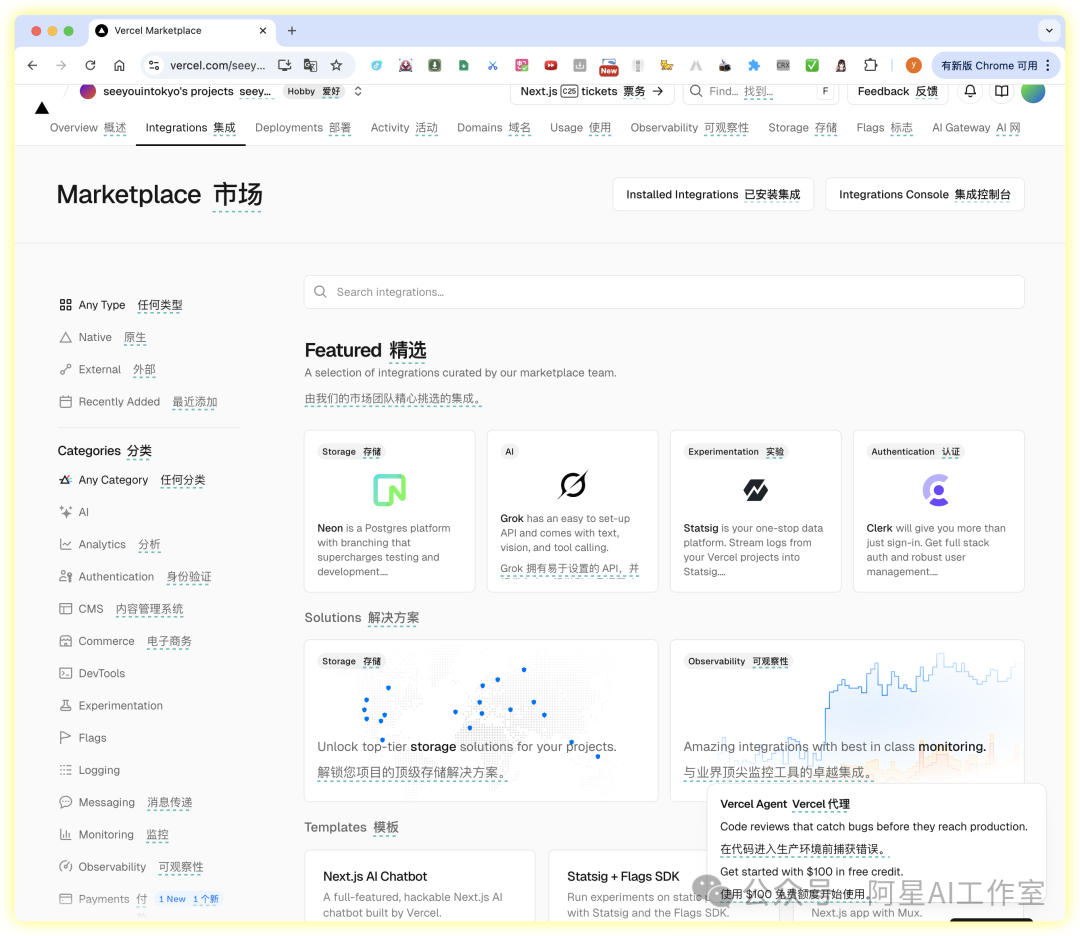Select the CMS category
Viewport: 1080px width, 936px height.
[121, 609]
